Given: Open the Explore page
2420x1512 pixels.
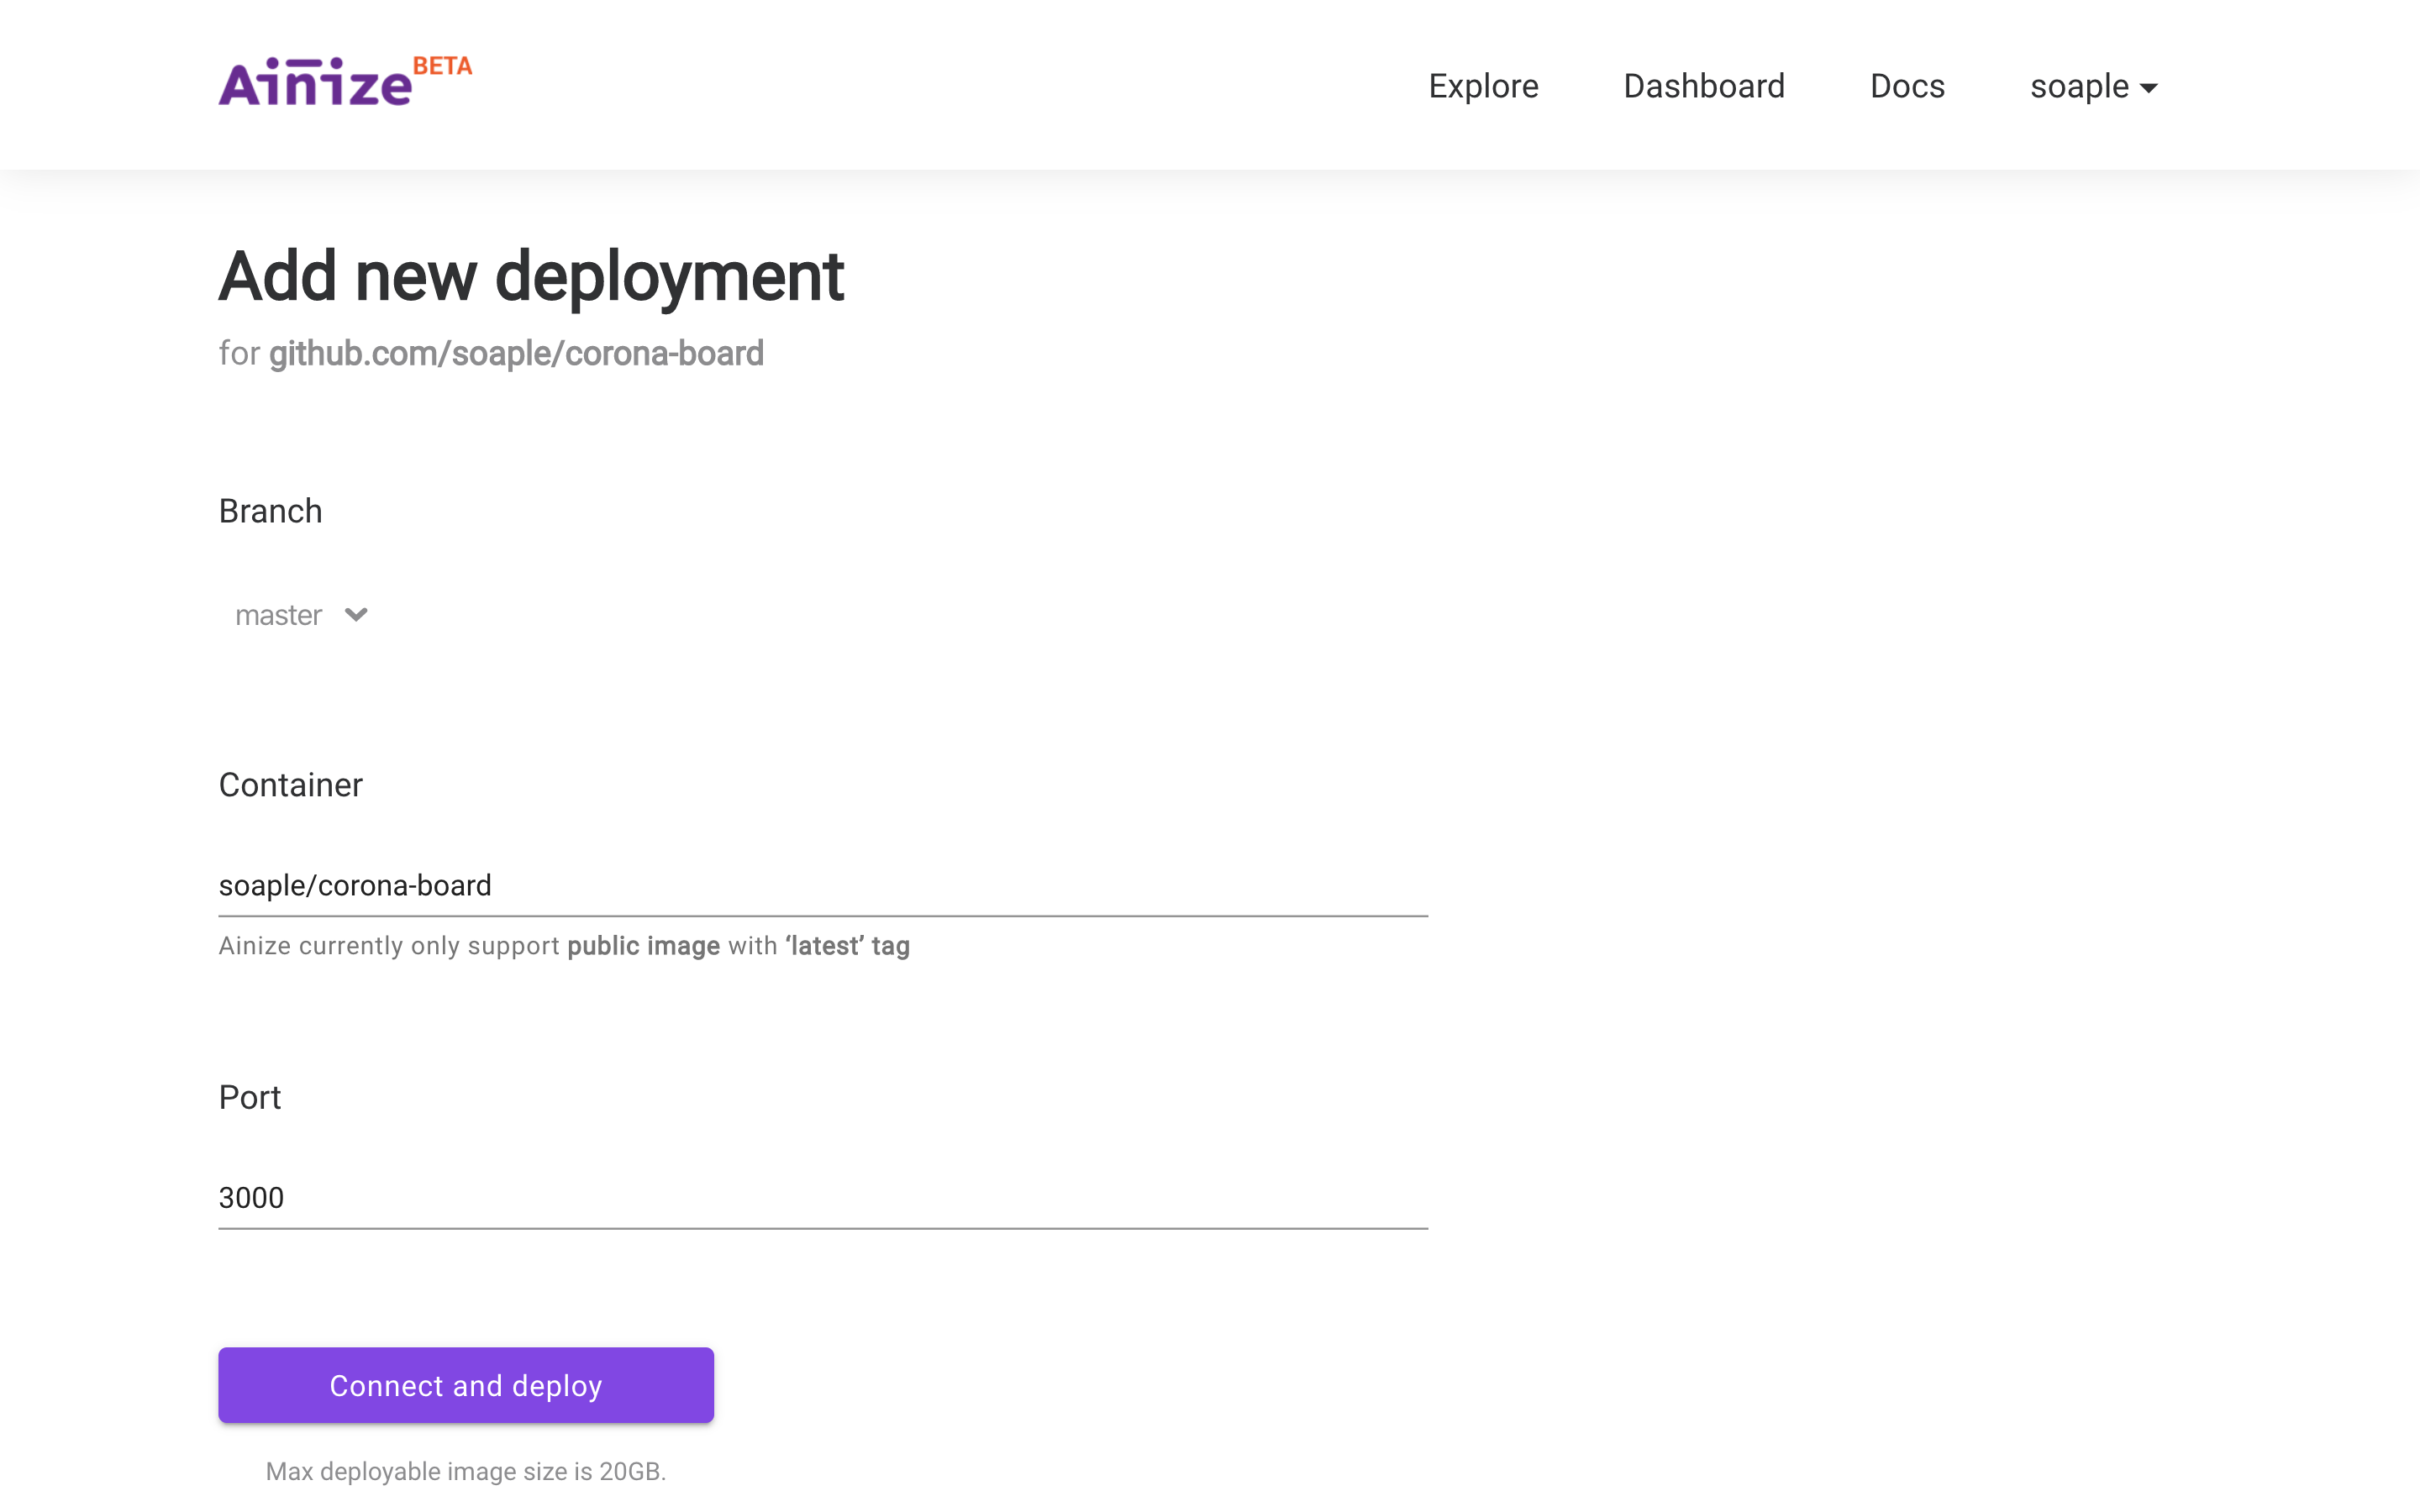Looking at the screenshot, I should (1483, 86).
